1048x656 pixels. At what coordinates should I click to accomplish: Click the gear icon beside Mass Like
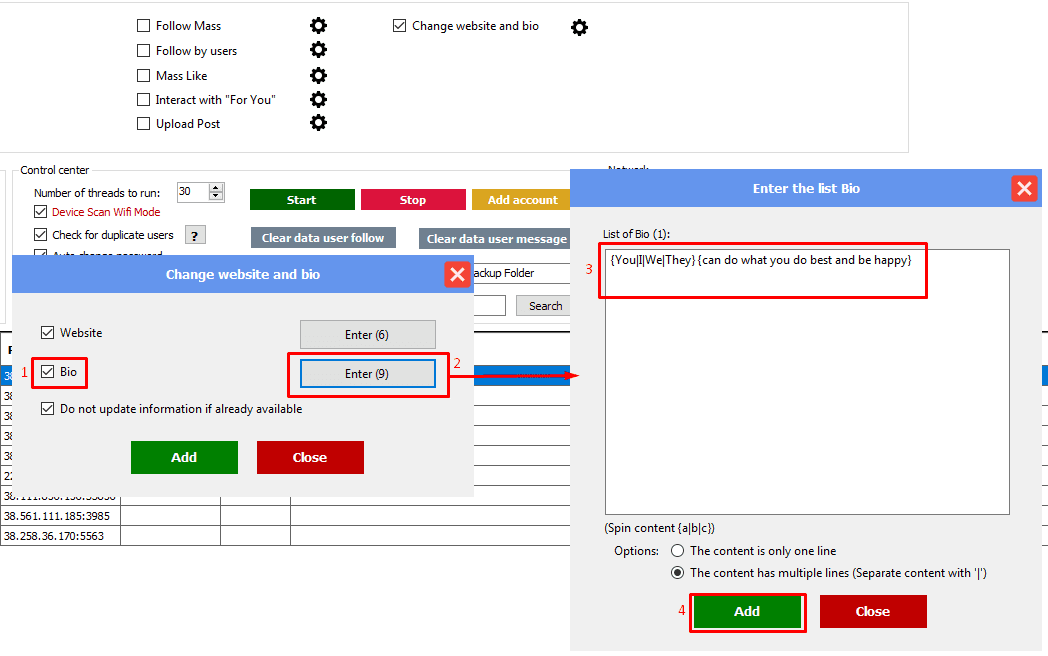coord(318,75)
